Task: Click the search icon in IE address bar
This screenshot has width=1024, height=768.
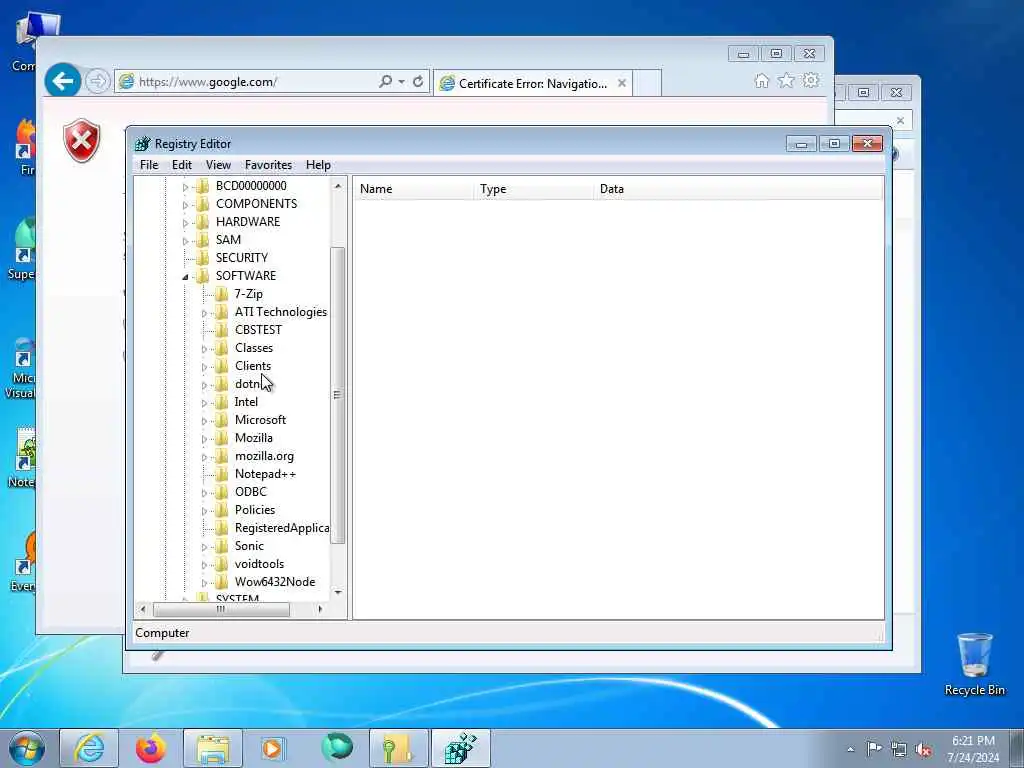Action: (x=385, y=82)
